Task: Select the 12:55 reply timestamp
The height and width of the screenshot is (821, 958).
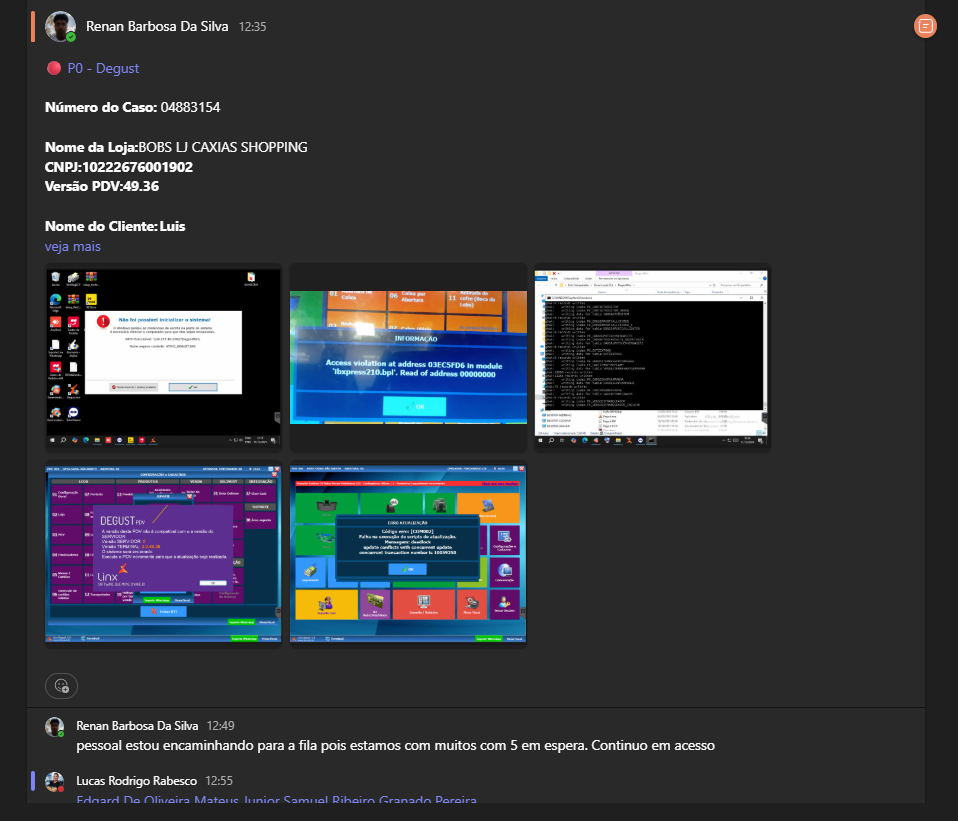Action: click(x=219, y=781)
